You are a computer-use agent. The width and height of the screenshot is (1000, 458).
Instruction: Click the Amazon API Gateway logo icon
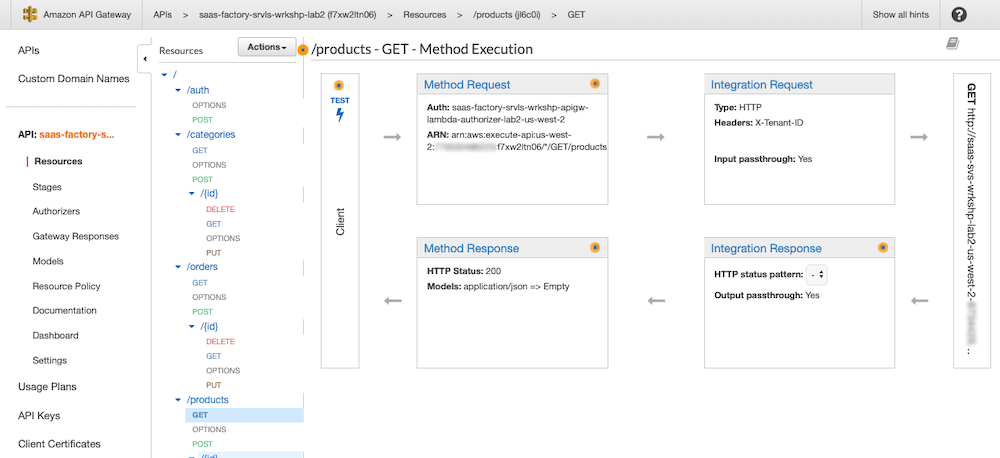[x=29, y=14]
